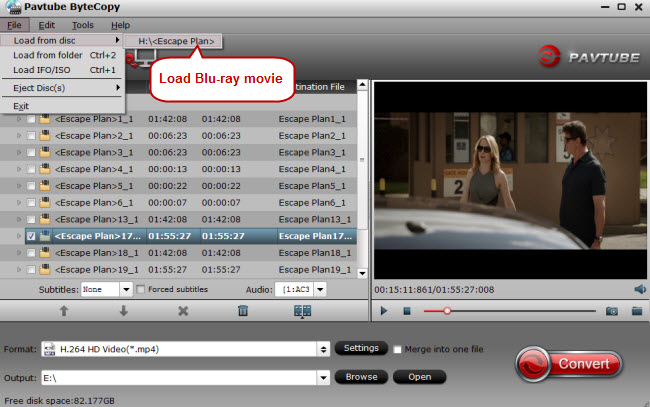Choose Exit from File menu
The image size is (650, 407).
(62, 106)
